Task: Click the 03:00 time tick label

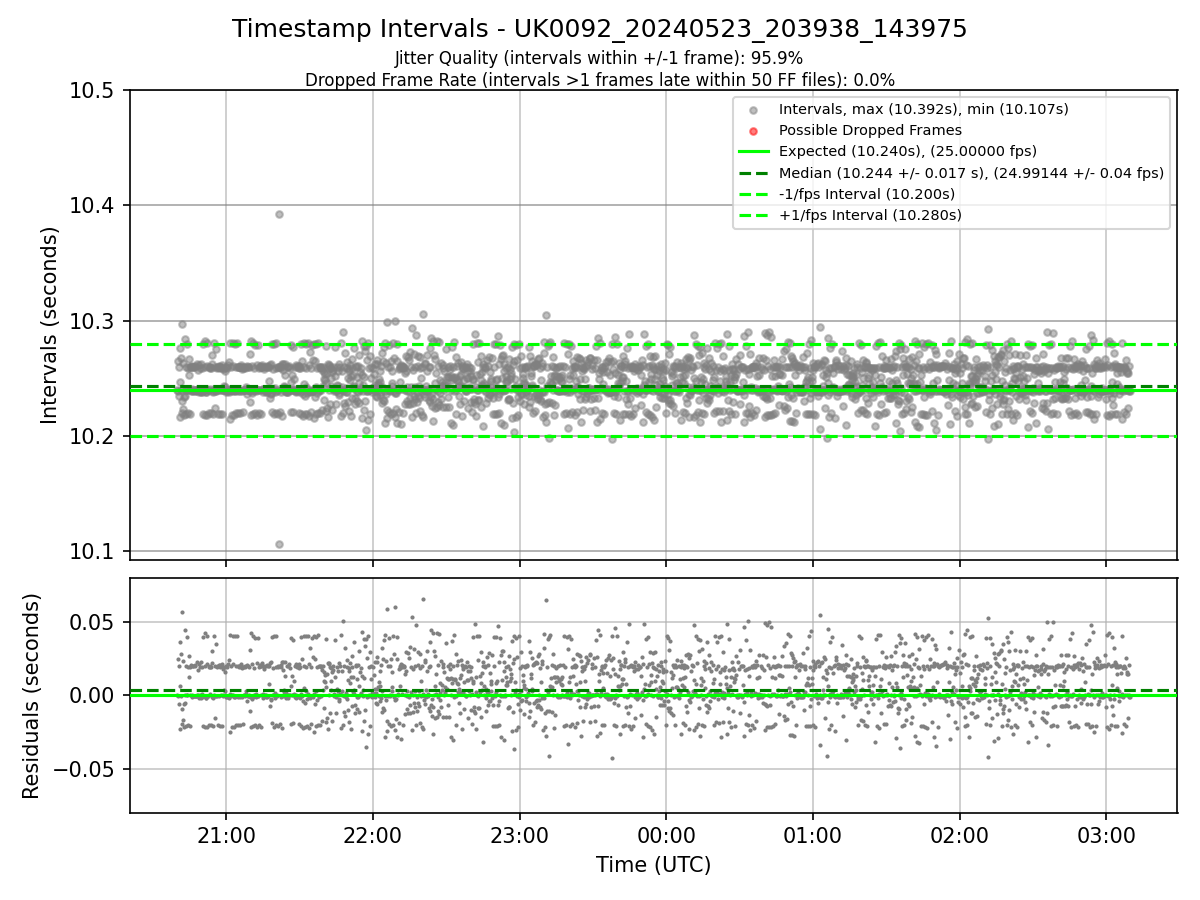Action: click(1106, 835)
